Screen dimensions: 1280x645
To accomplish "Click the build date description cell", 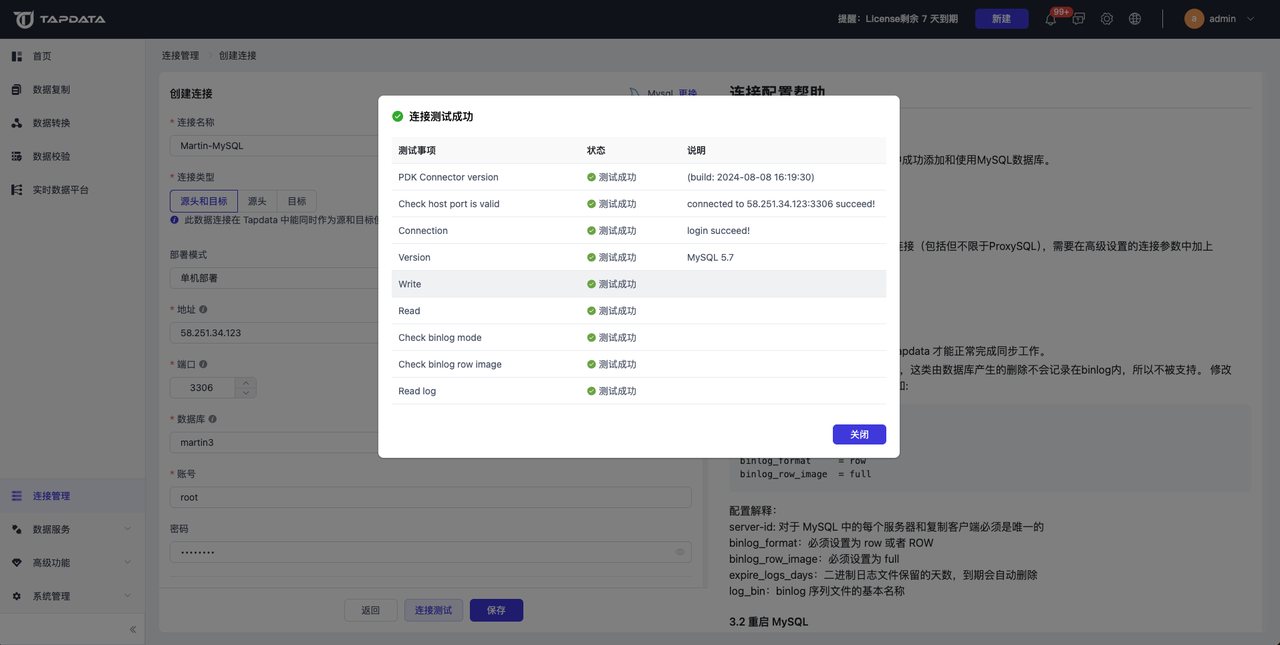I will tap(750, 177).
